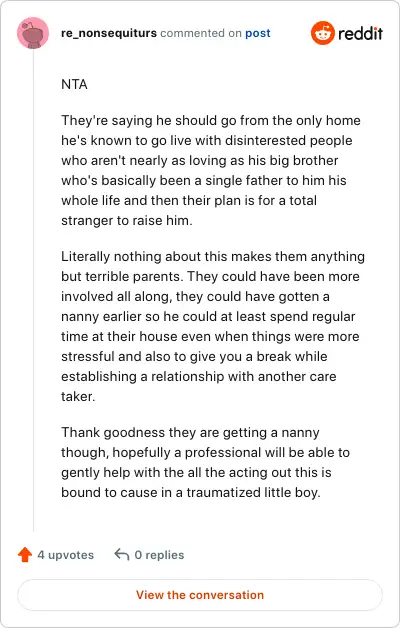The width and height of the screenshot is (400, 628).
Task: Collapse thread using the vertical line below the avatar
Action: pos(33,290)
